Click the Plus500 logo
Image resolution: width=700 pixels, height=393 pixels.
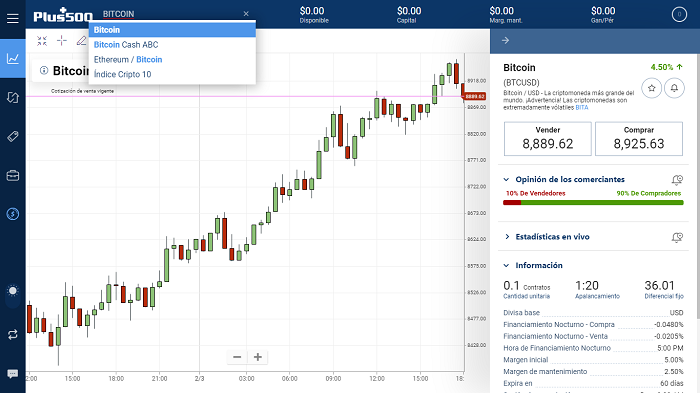[63, 16]
